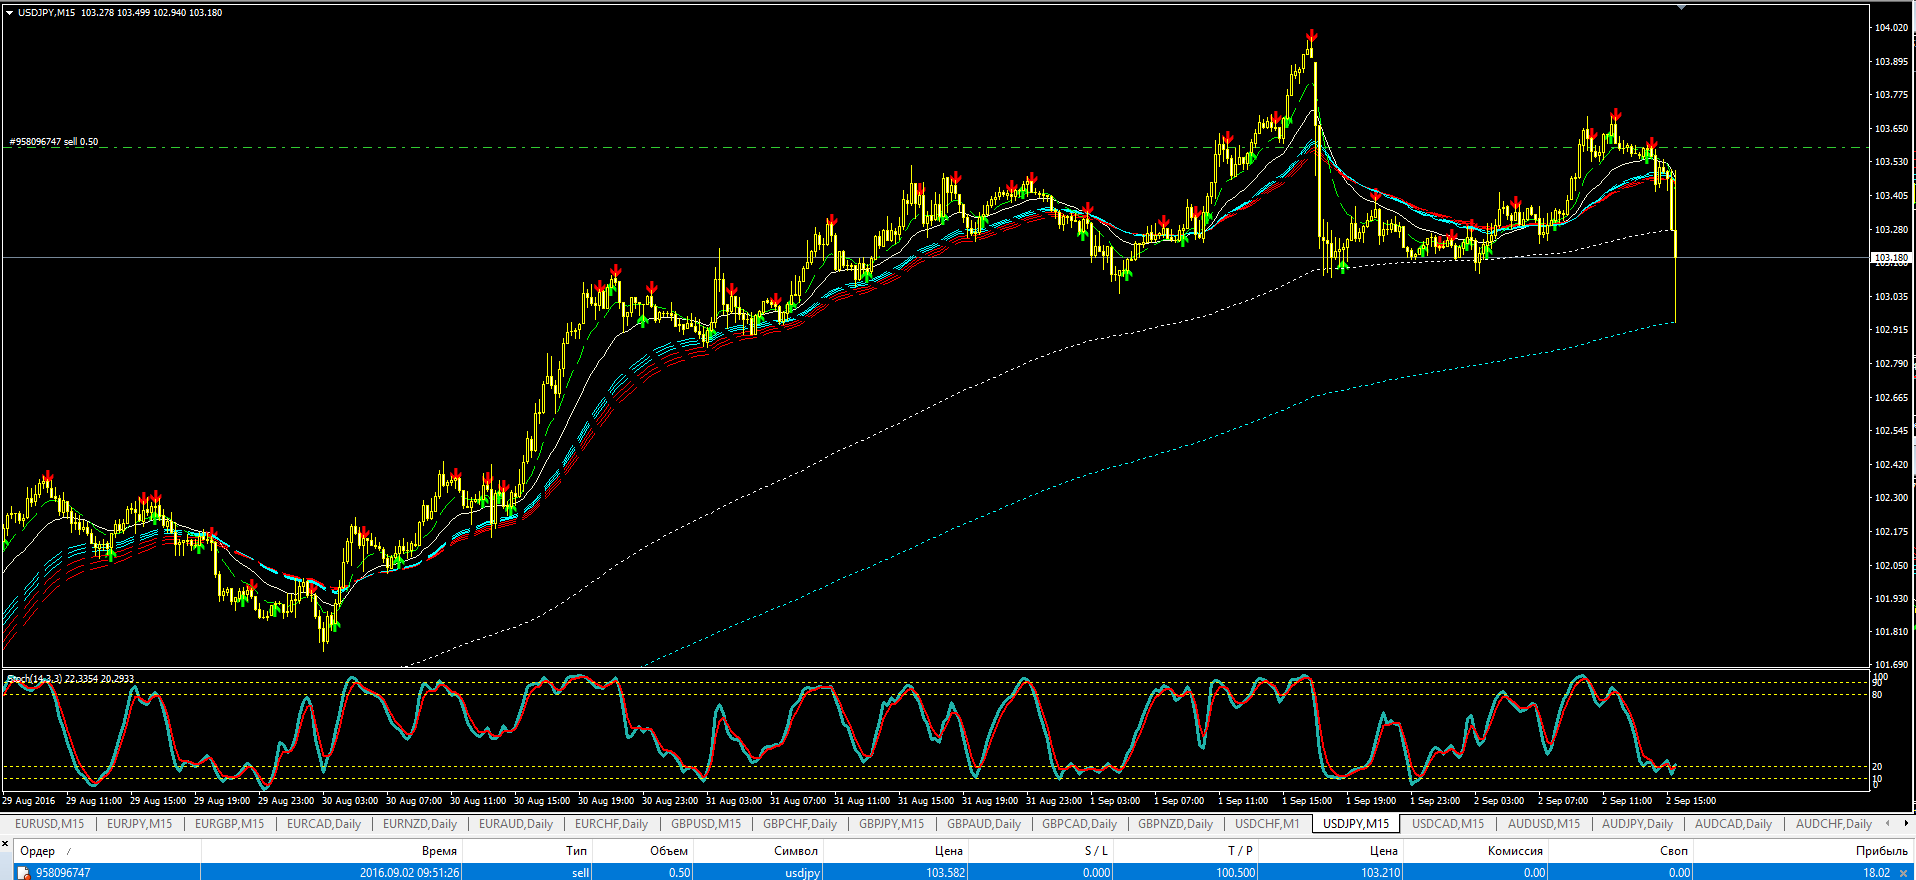
Task: Click the Stoch(14,3,3) indicator label
Action: click(x=70, y=679)
